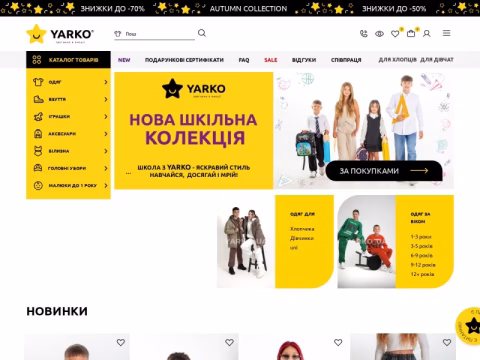Screen dimensions: 480x360
Task: Expand the Взуття category chevron
Action: [106, 99]
